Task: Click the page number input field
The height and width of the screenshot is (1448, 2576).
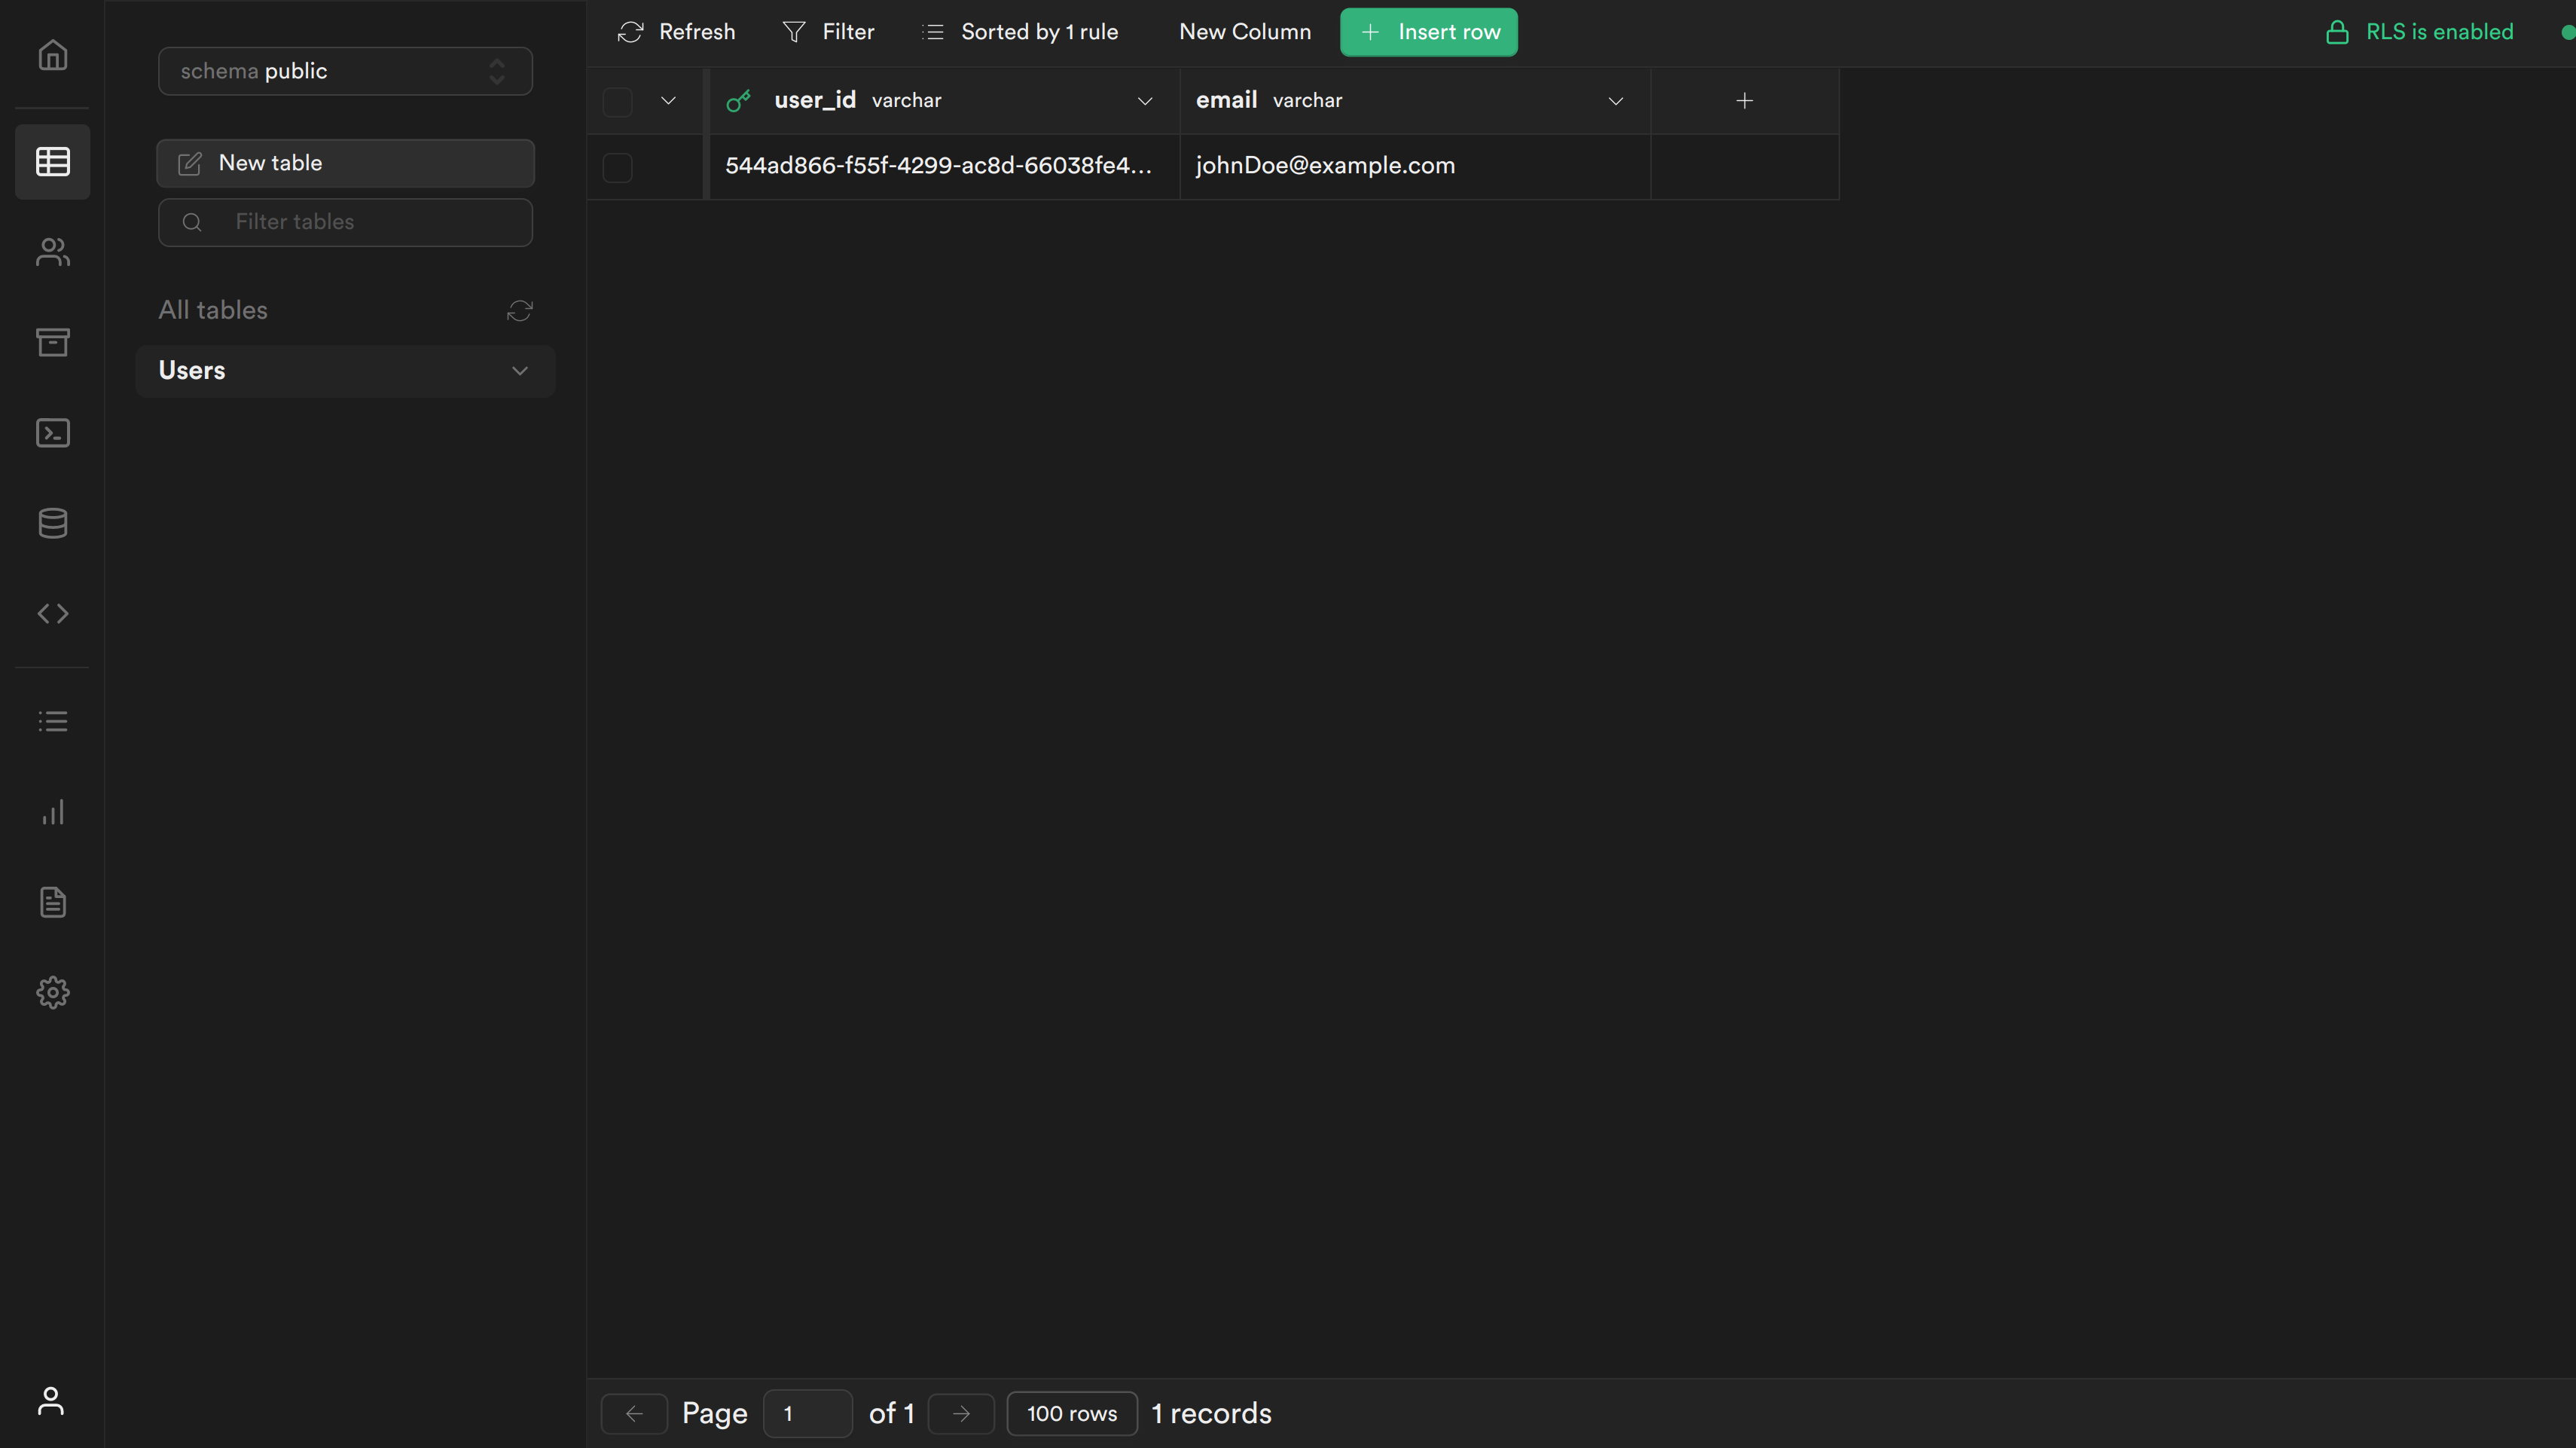Action: pos(807,1413)
